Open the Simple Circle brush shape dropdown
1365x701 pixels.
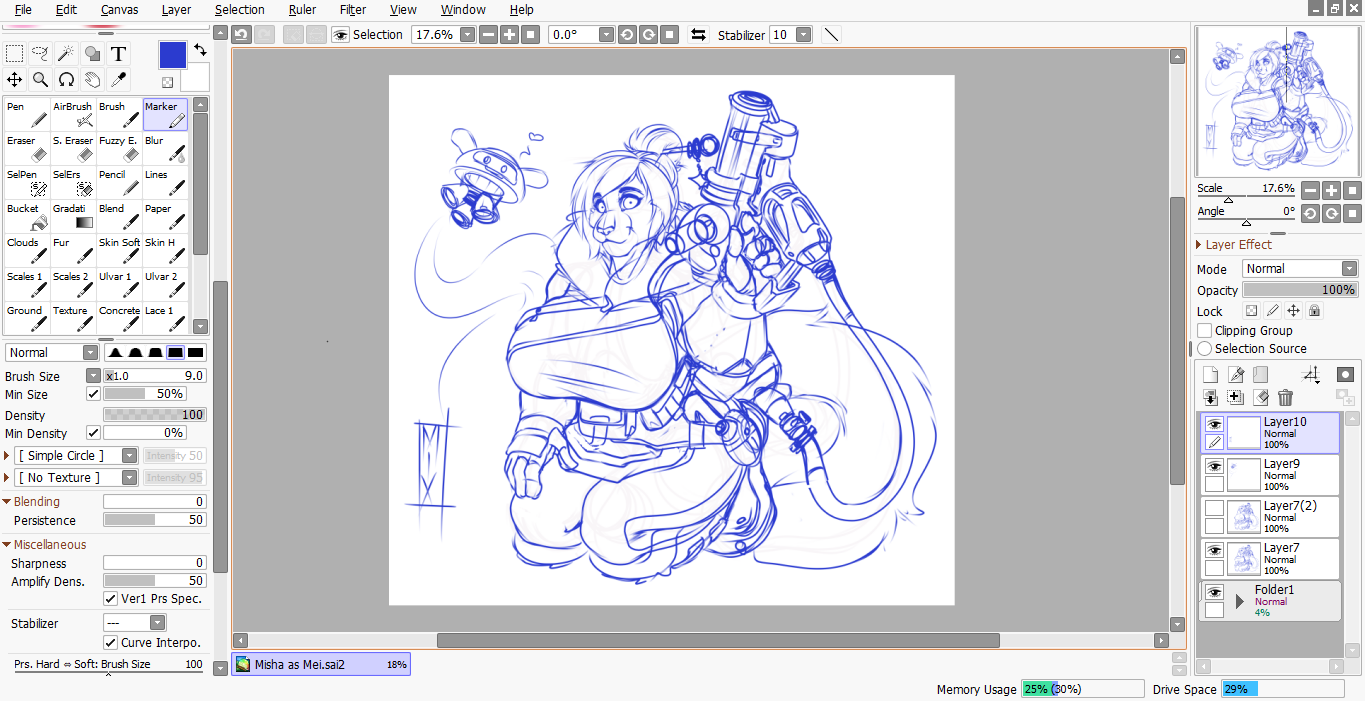(76, 455)
